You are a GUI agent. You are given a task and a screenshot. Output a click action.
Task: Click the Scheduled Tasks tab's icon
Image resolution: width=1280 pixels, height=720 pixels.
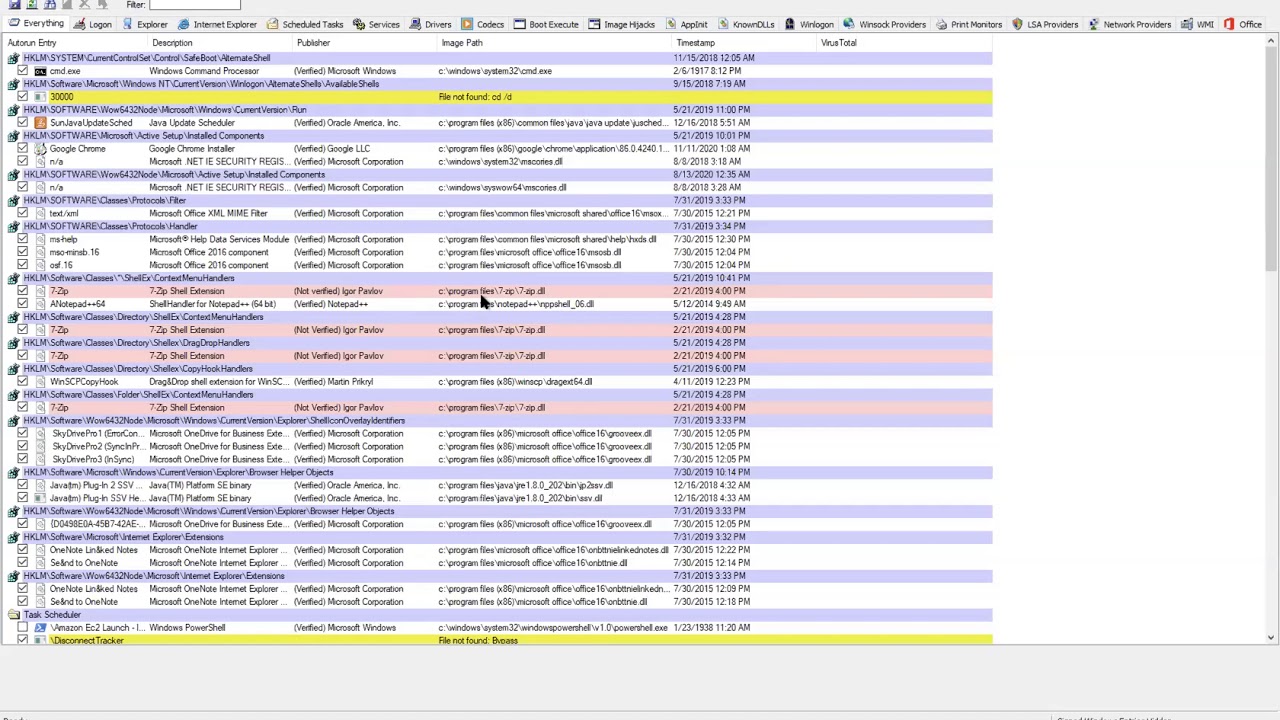point(273,24)
